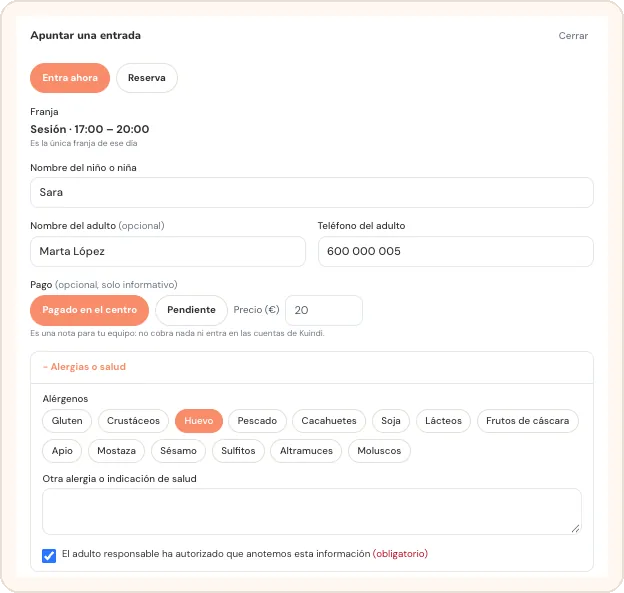Toggle the Sésamo allergen chip
The width and height of the screenshot is (624, 593).
point(178,451)
